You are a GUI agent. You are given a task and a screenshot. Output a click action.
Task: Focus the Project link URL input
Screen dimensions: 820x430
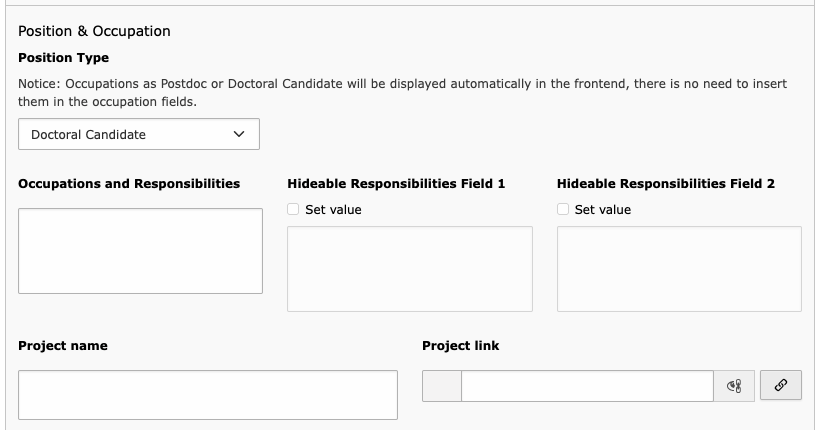[587, 386]
